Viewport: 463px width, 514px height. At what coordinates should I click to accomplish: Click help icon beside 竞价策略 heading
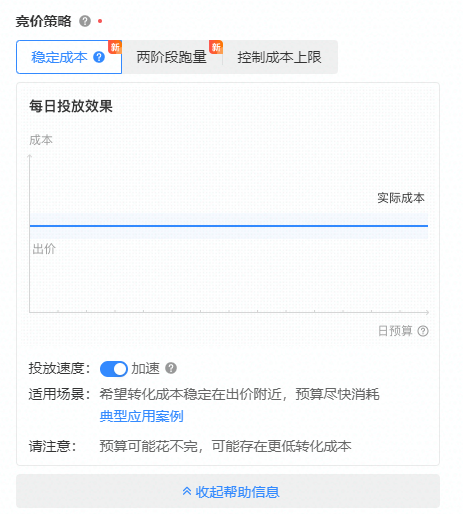coord(85,21)
